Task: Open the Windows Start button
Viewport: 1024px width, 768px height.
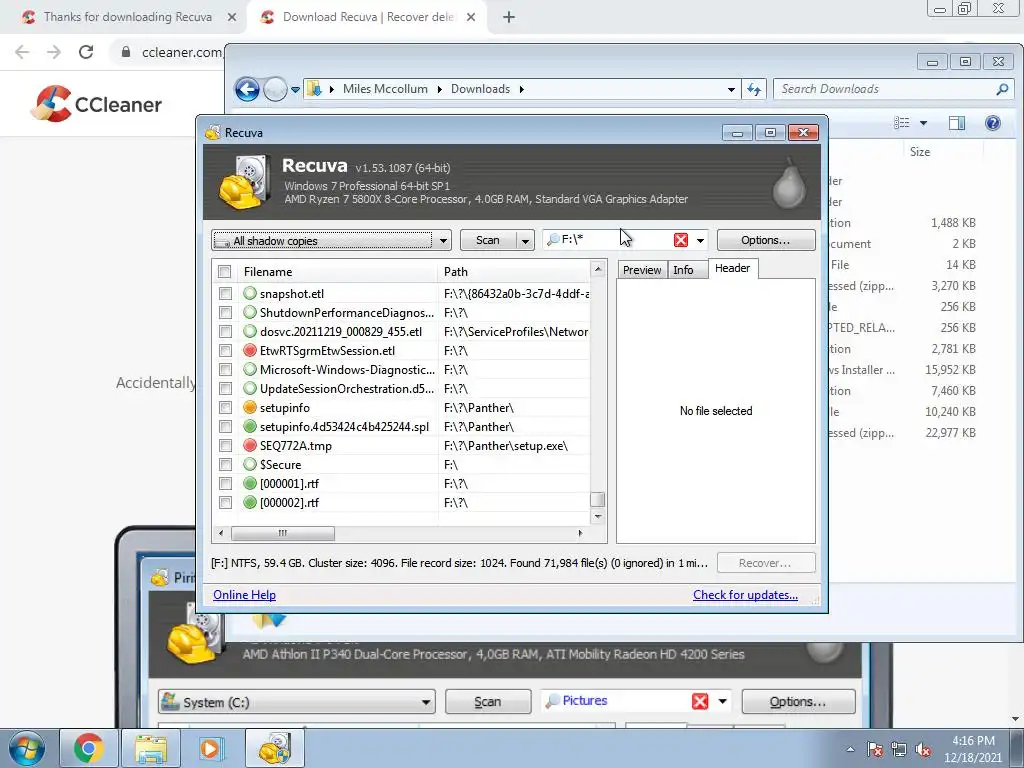Action: coord(26,748)
